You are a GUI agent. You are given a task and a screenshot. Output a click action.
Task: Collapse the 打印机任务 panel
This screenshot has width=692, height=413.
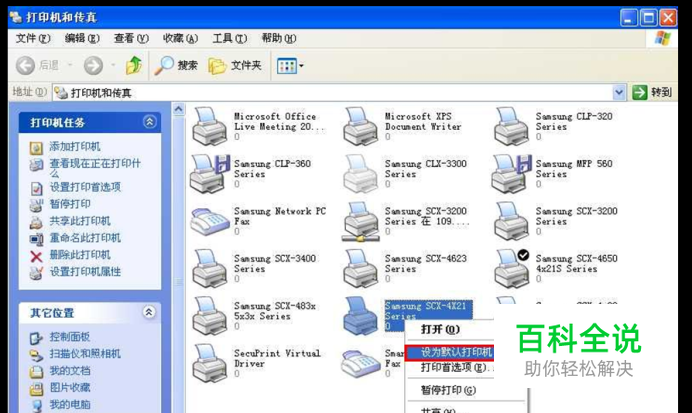150,122
